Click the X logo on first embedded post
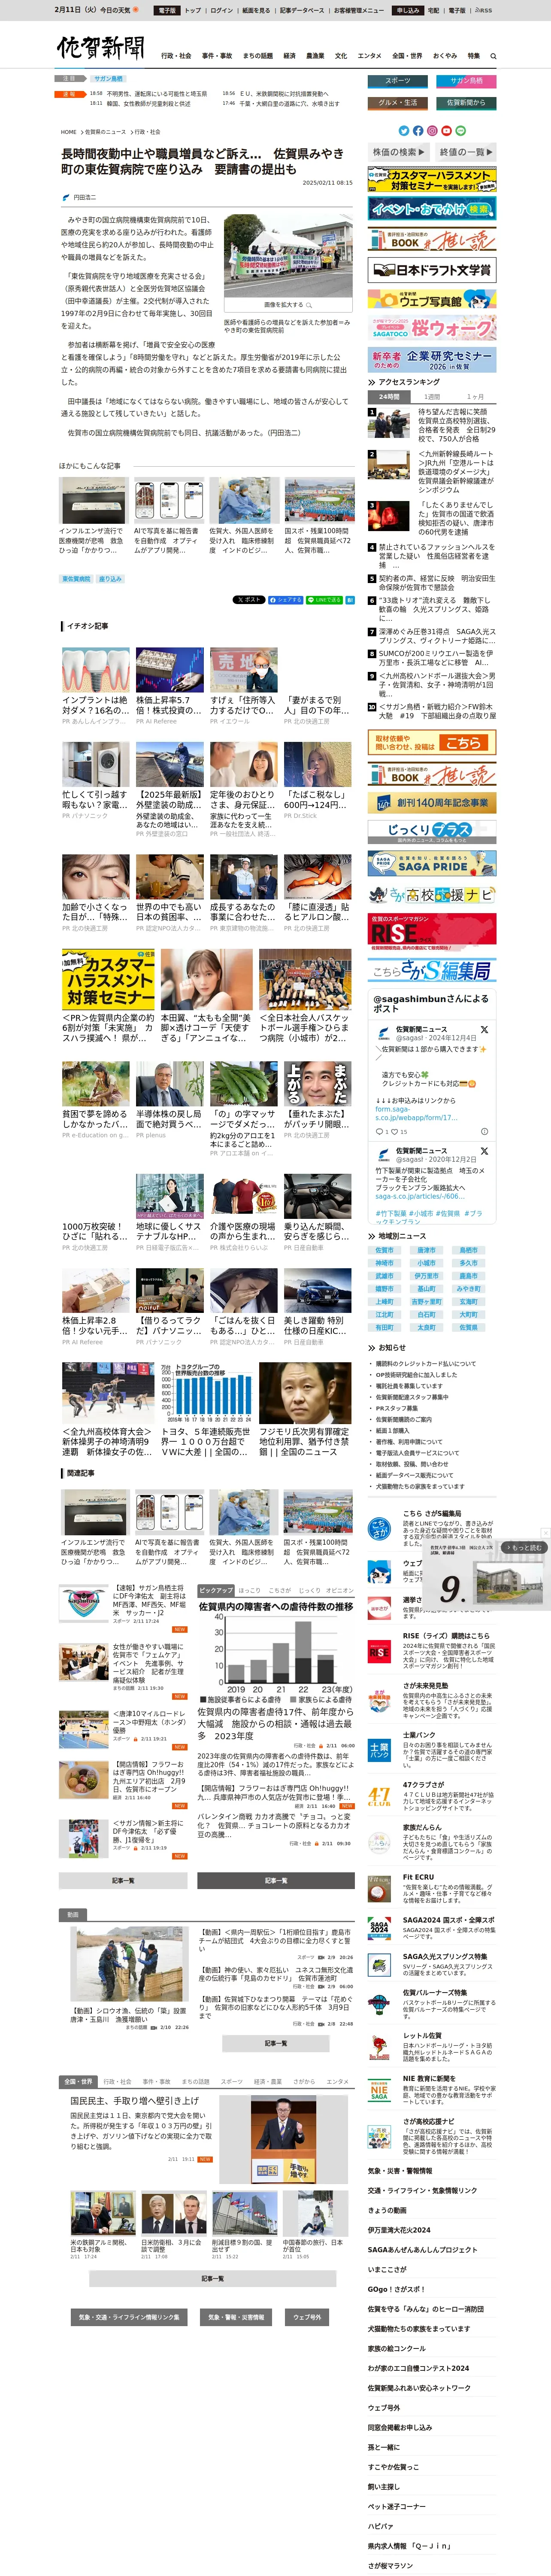The image size is (551, 2576). [484, 1029]
